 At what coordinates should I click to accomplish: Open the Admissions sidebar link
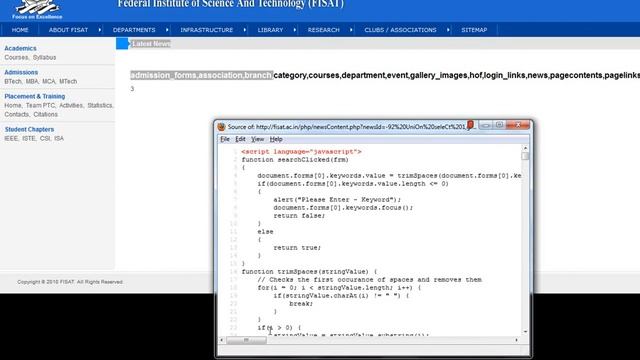point(21,72)
